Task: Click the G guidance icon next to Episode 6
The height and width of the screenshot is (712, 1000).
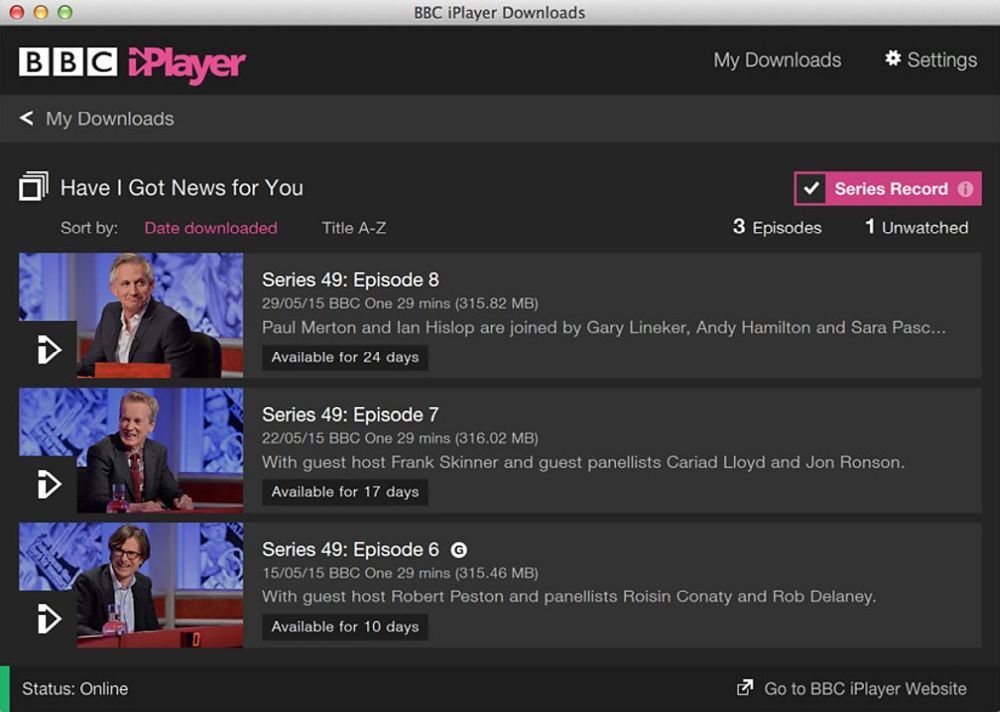Action: 458,549
